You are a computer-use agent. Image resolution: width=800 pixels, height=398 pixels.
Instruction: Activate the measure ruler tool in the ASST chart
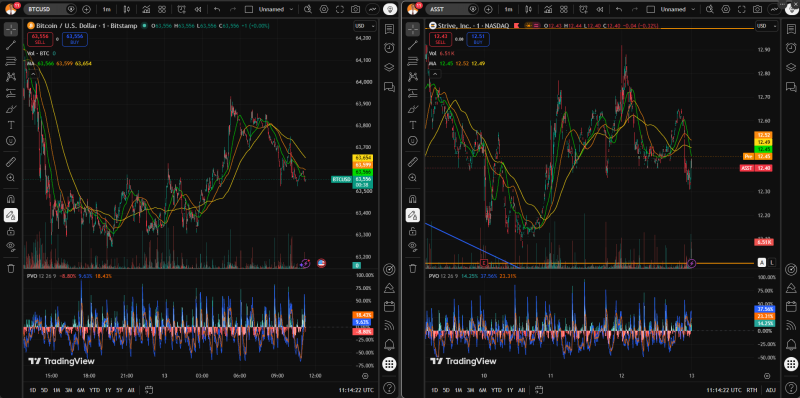pyautogui.click(x=413, y=162)
